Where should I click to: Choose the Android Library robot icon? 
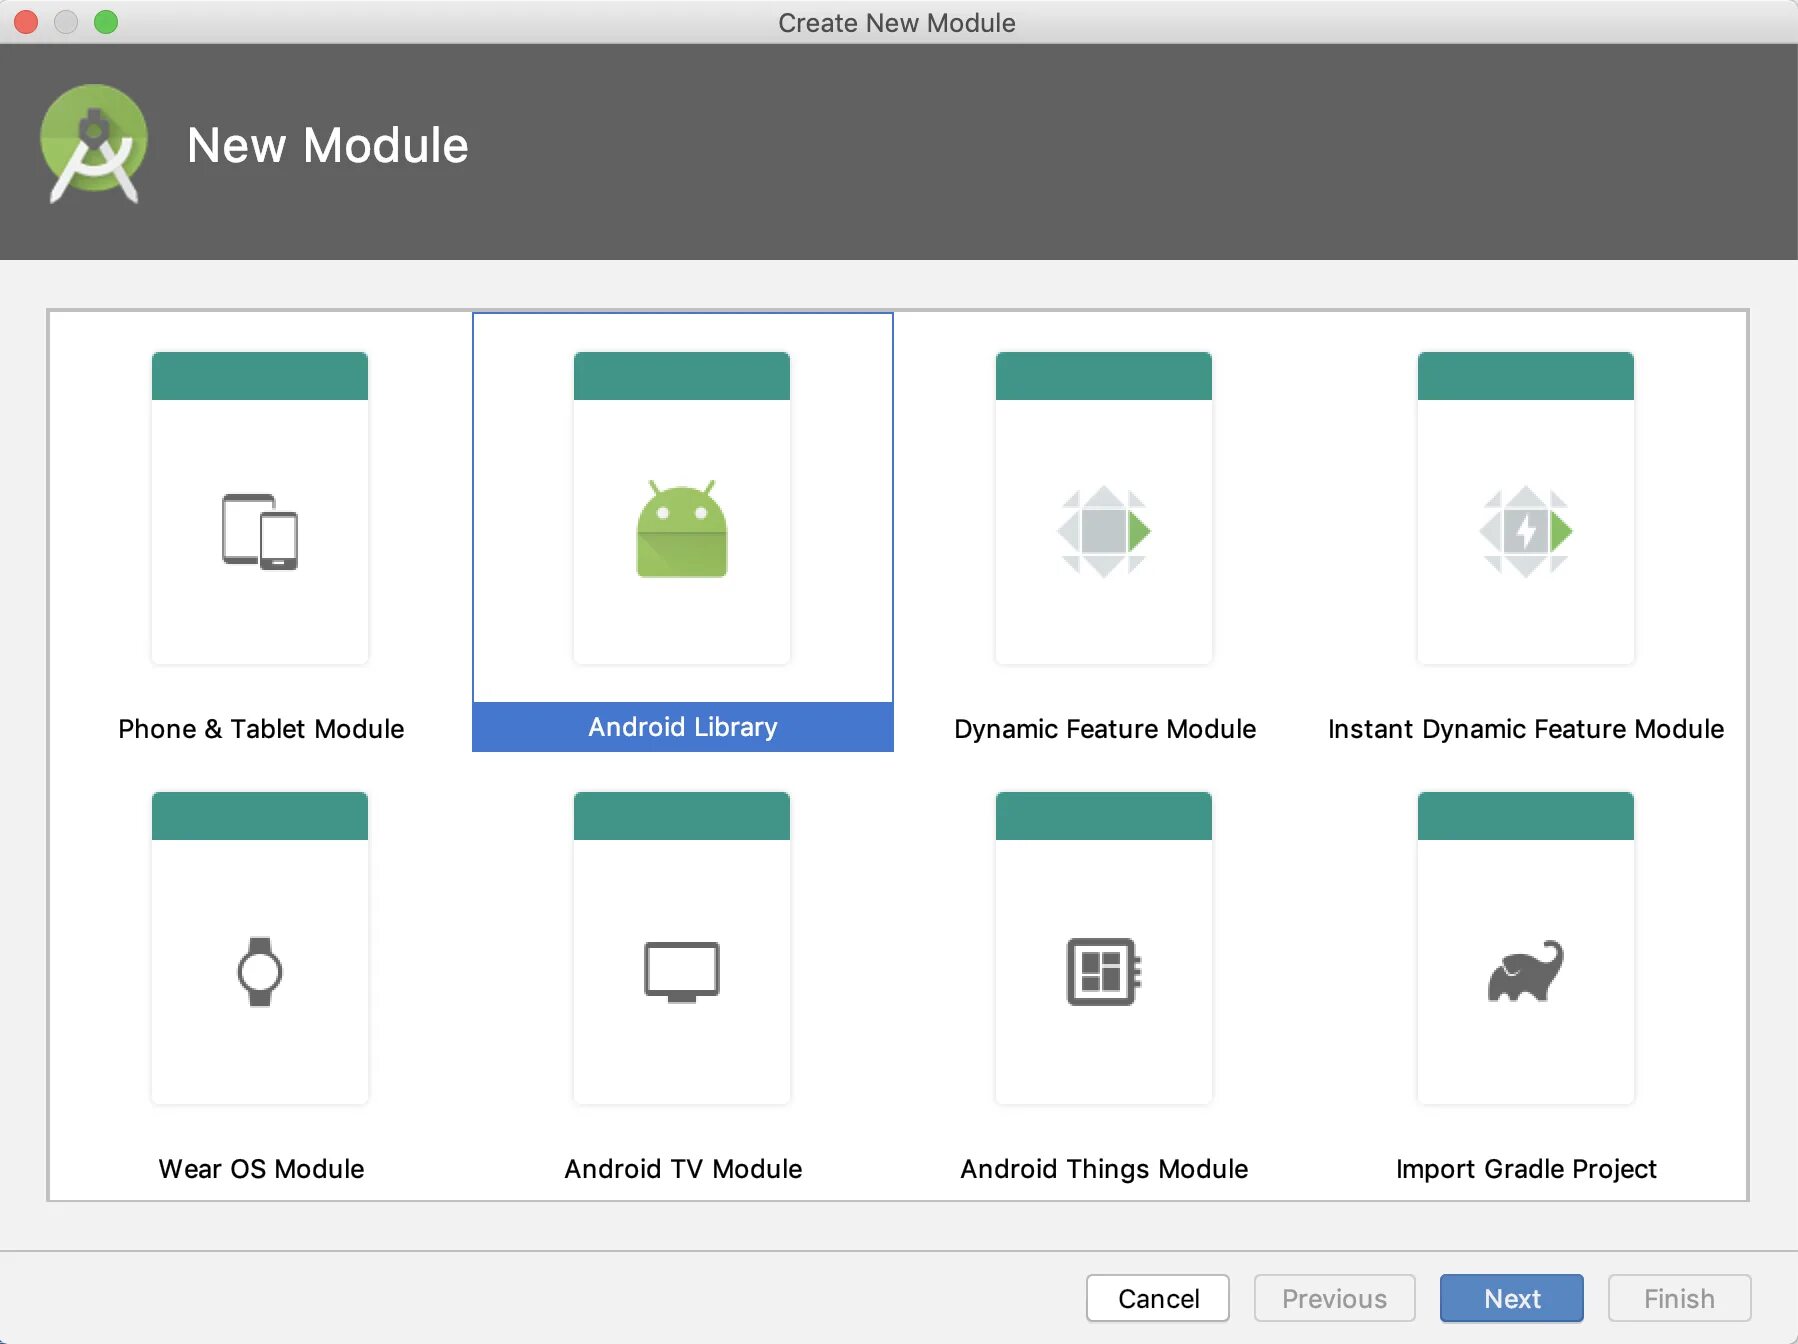682,529
